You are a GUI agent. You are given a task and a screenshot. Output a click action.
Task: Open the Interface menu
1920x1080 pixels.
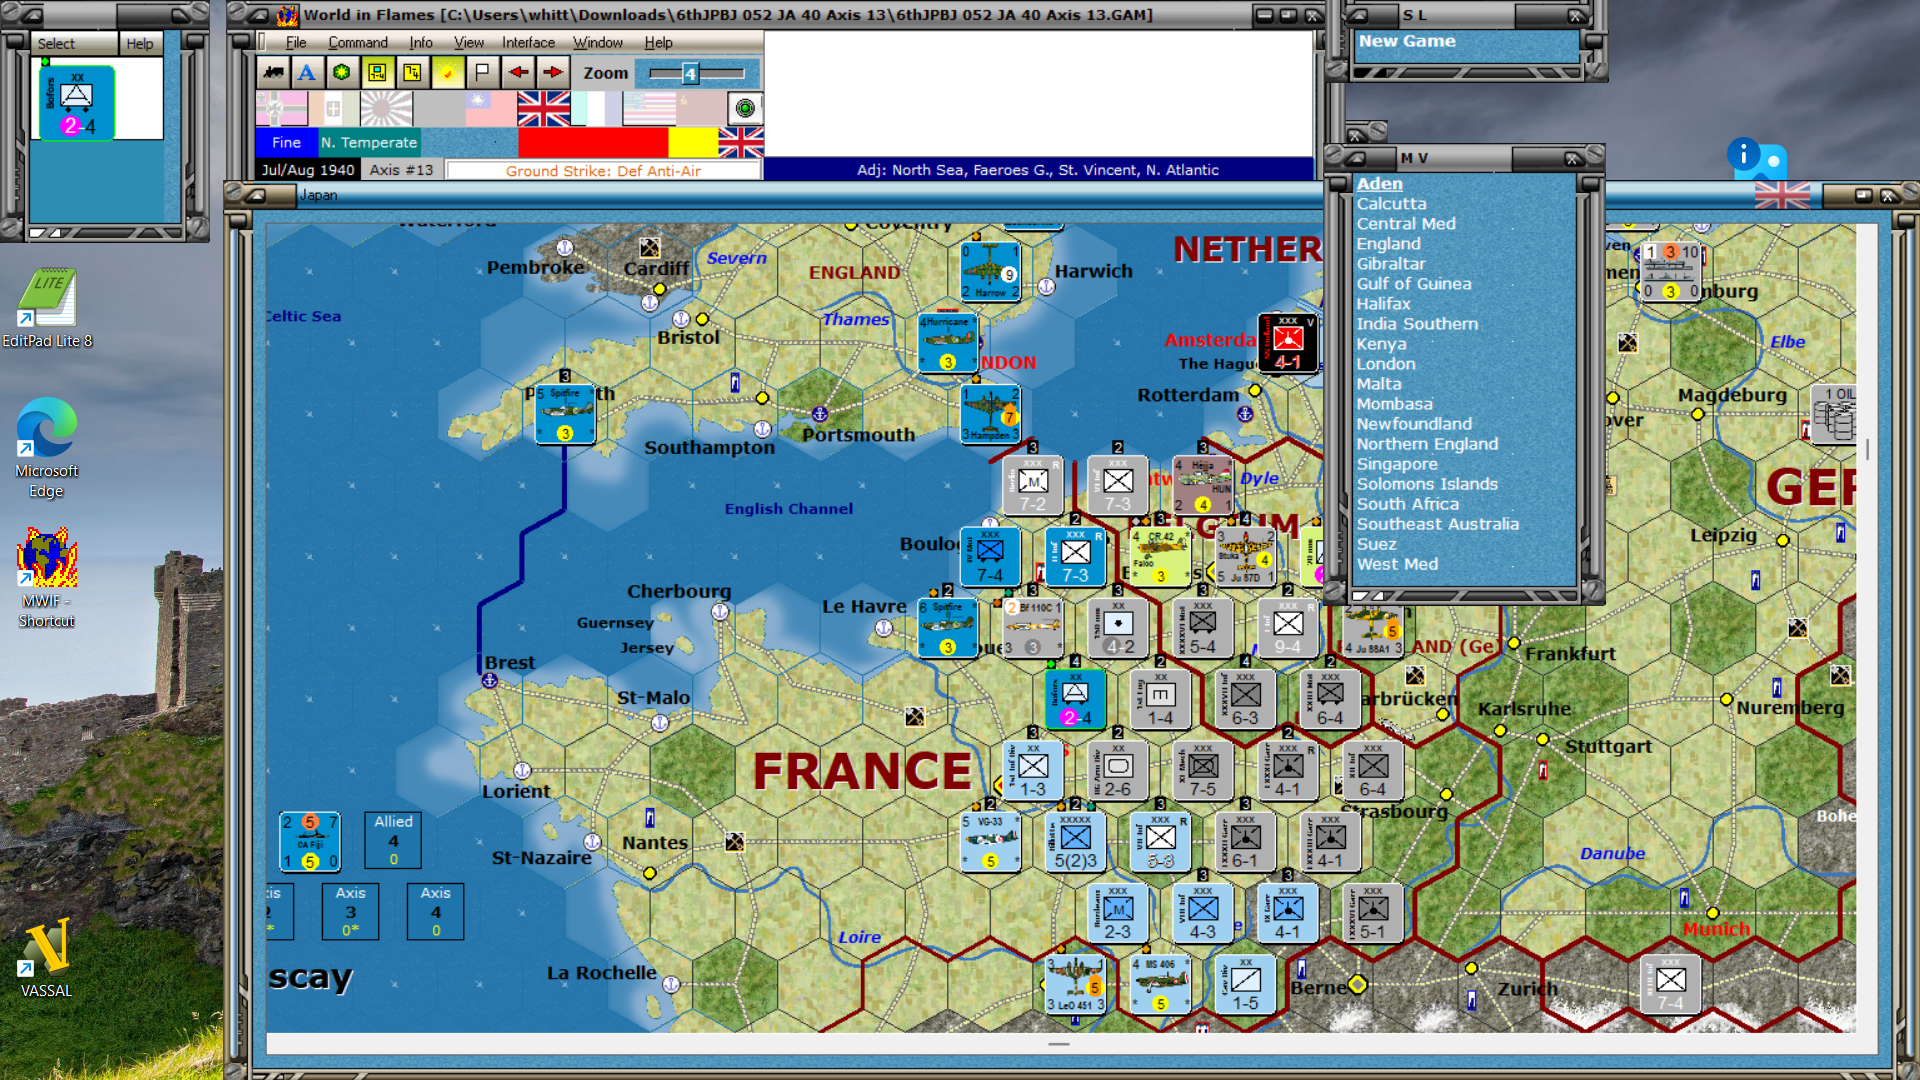528,43
